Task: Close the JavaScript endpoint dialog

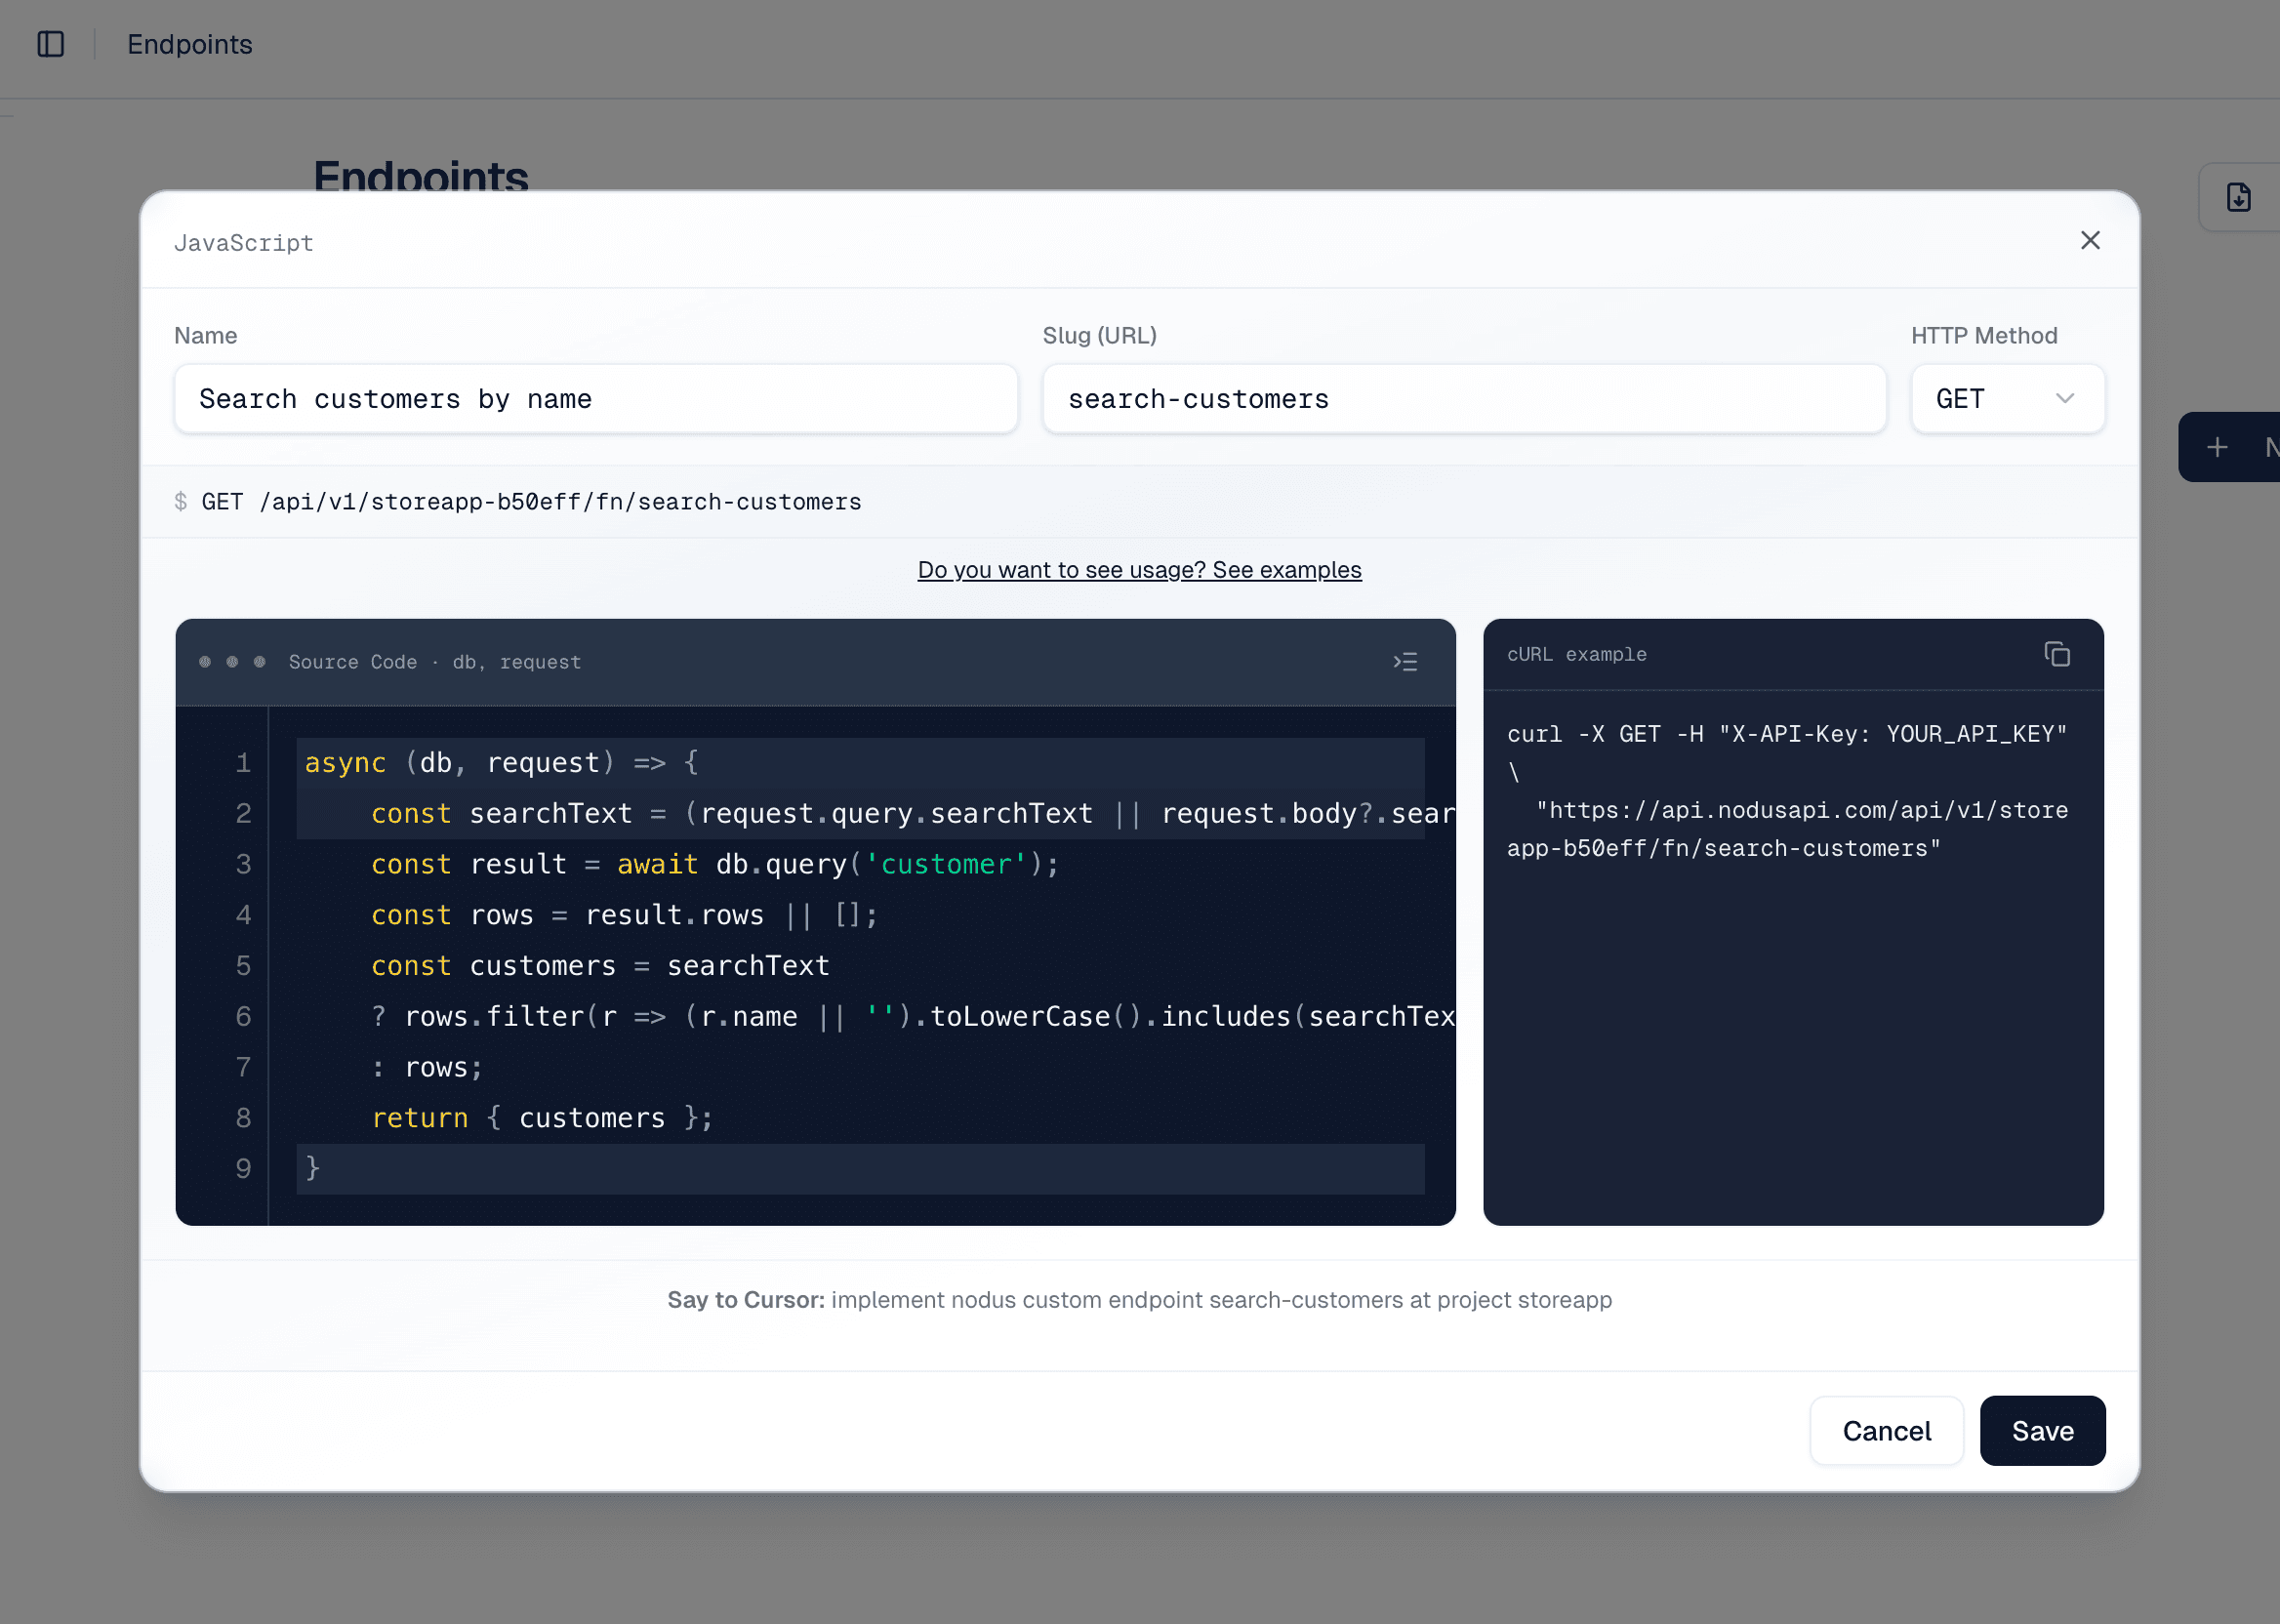Action: coord(2090,240)
